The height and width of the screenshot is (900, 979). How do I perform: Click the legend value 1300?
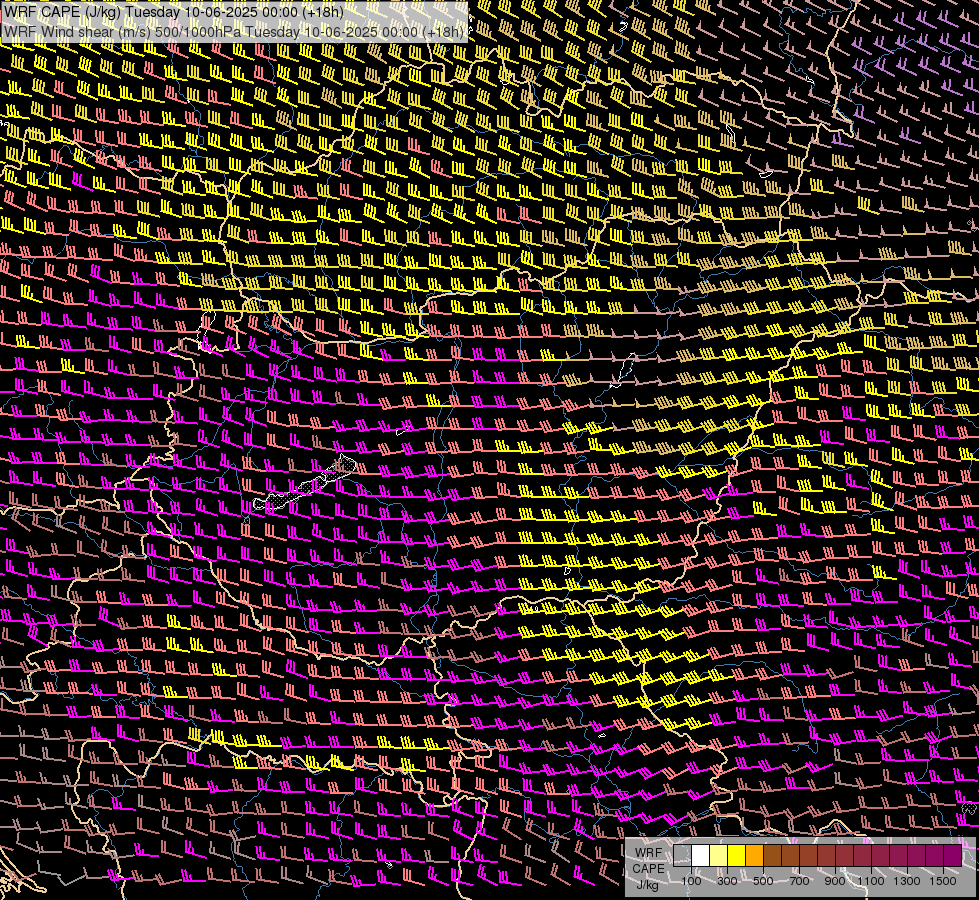point(907,881)
